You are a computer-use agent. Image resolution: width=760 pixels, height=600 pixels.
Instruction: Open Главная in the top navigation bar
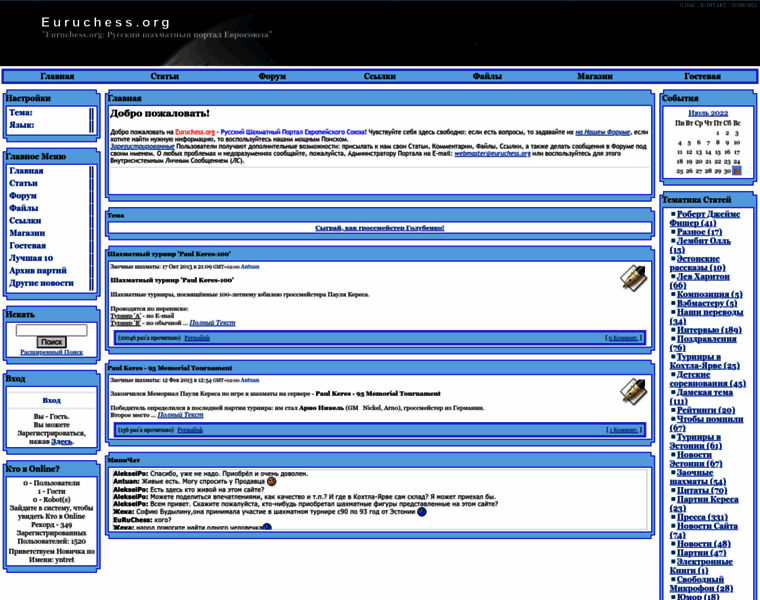[x=57, y=76]
